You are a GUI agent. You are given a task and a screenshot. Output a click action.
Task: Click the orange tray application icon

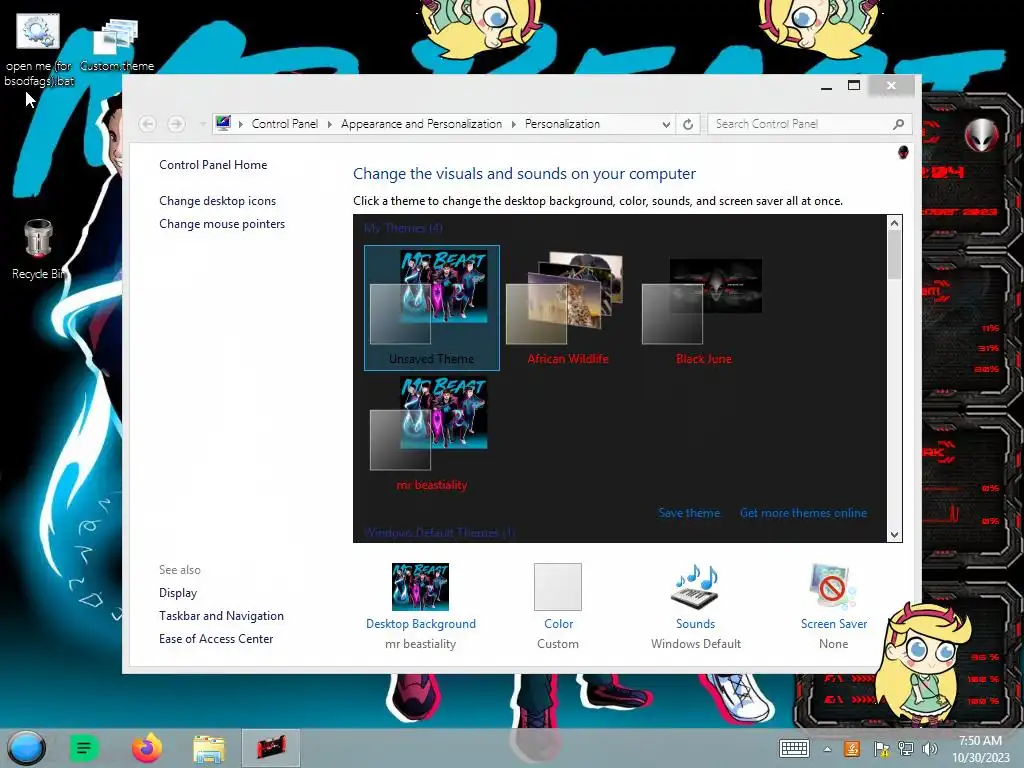[x=852, y=748]
